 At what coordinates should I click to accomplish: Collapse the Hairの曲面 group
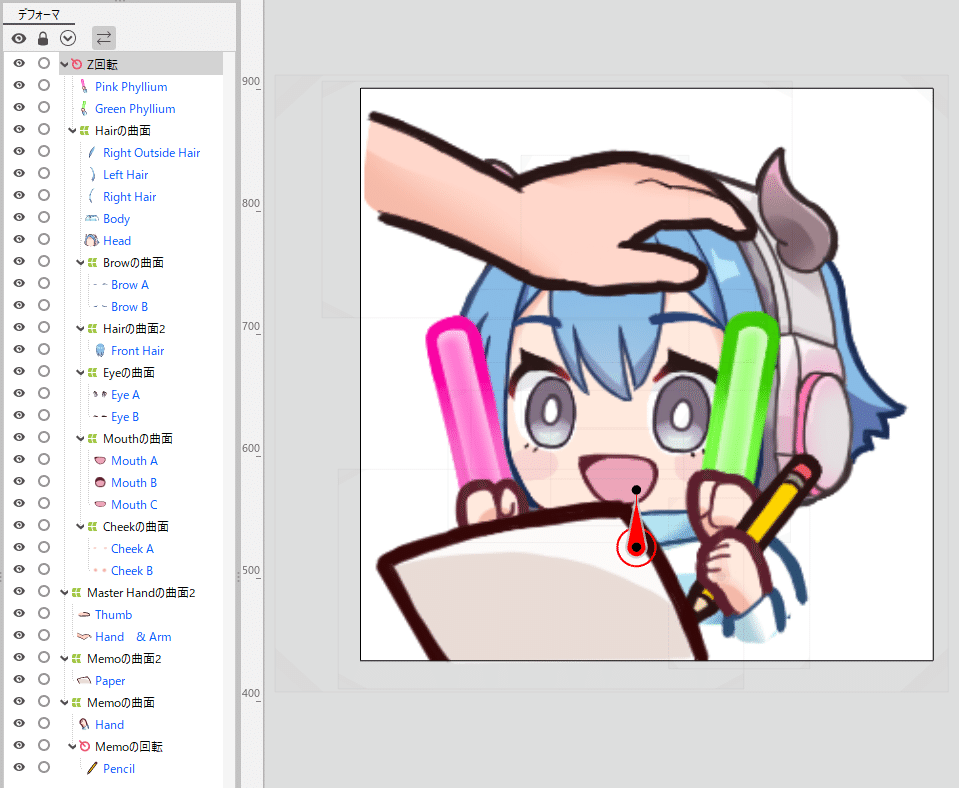[x=72, y=130]
